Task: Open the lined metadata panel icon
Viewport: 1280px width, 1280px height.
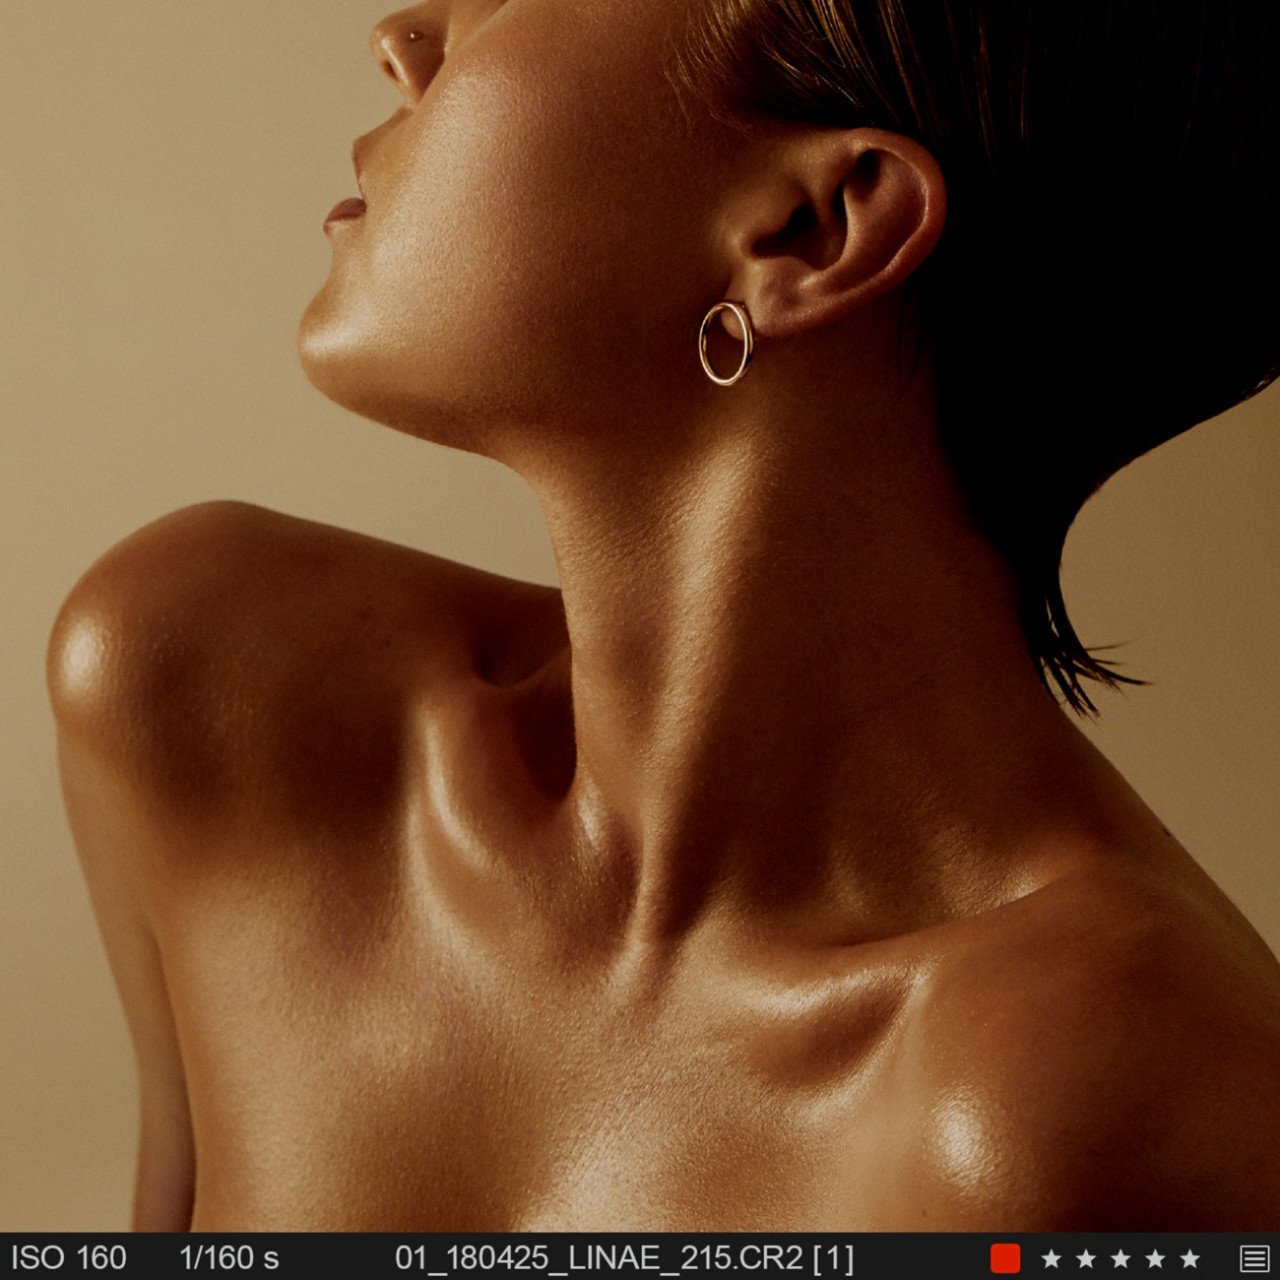Action: pyautogui.click(x=1254, y=1258)
